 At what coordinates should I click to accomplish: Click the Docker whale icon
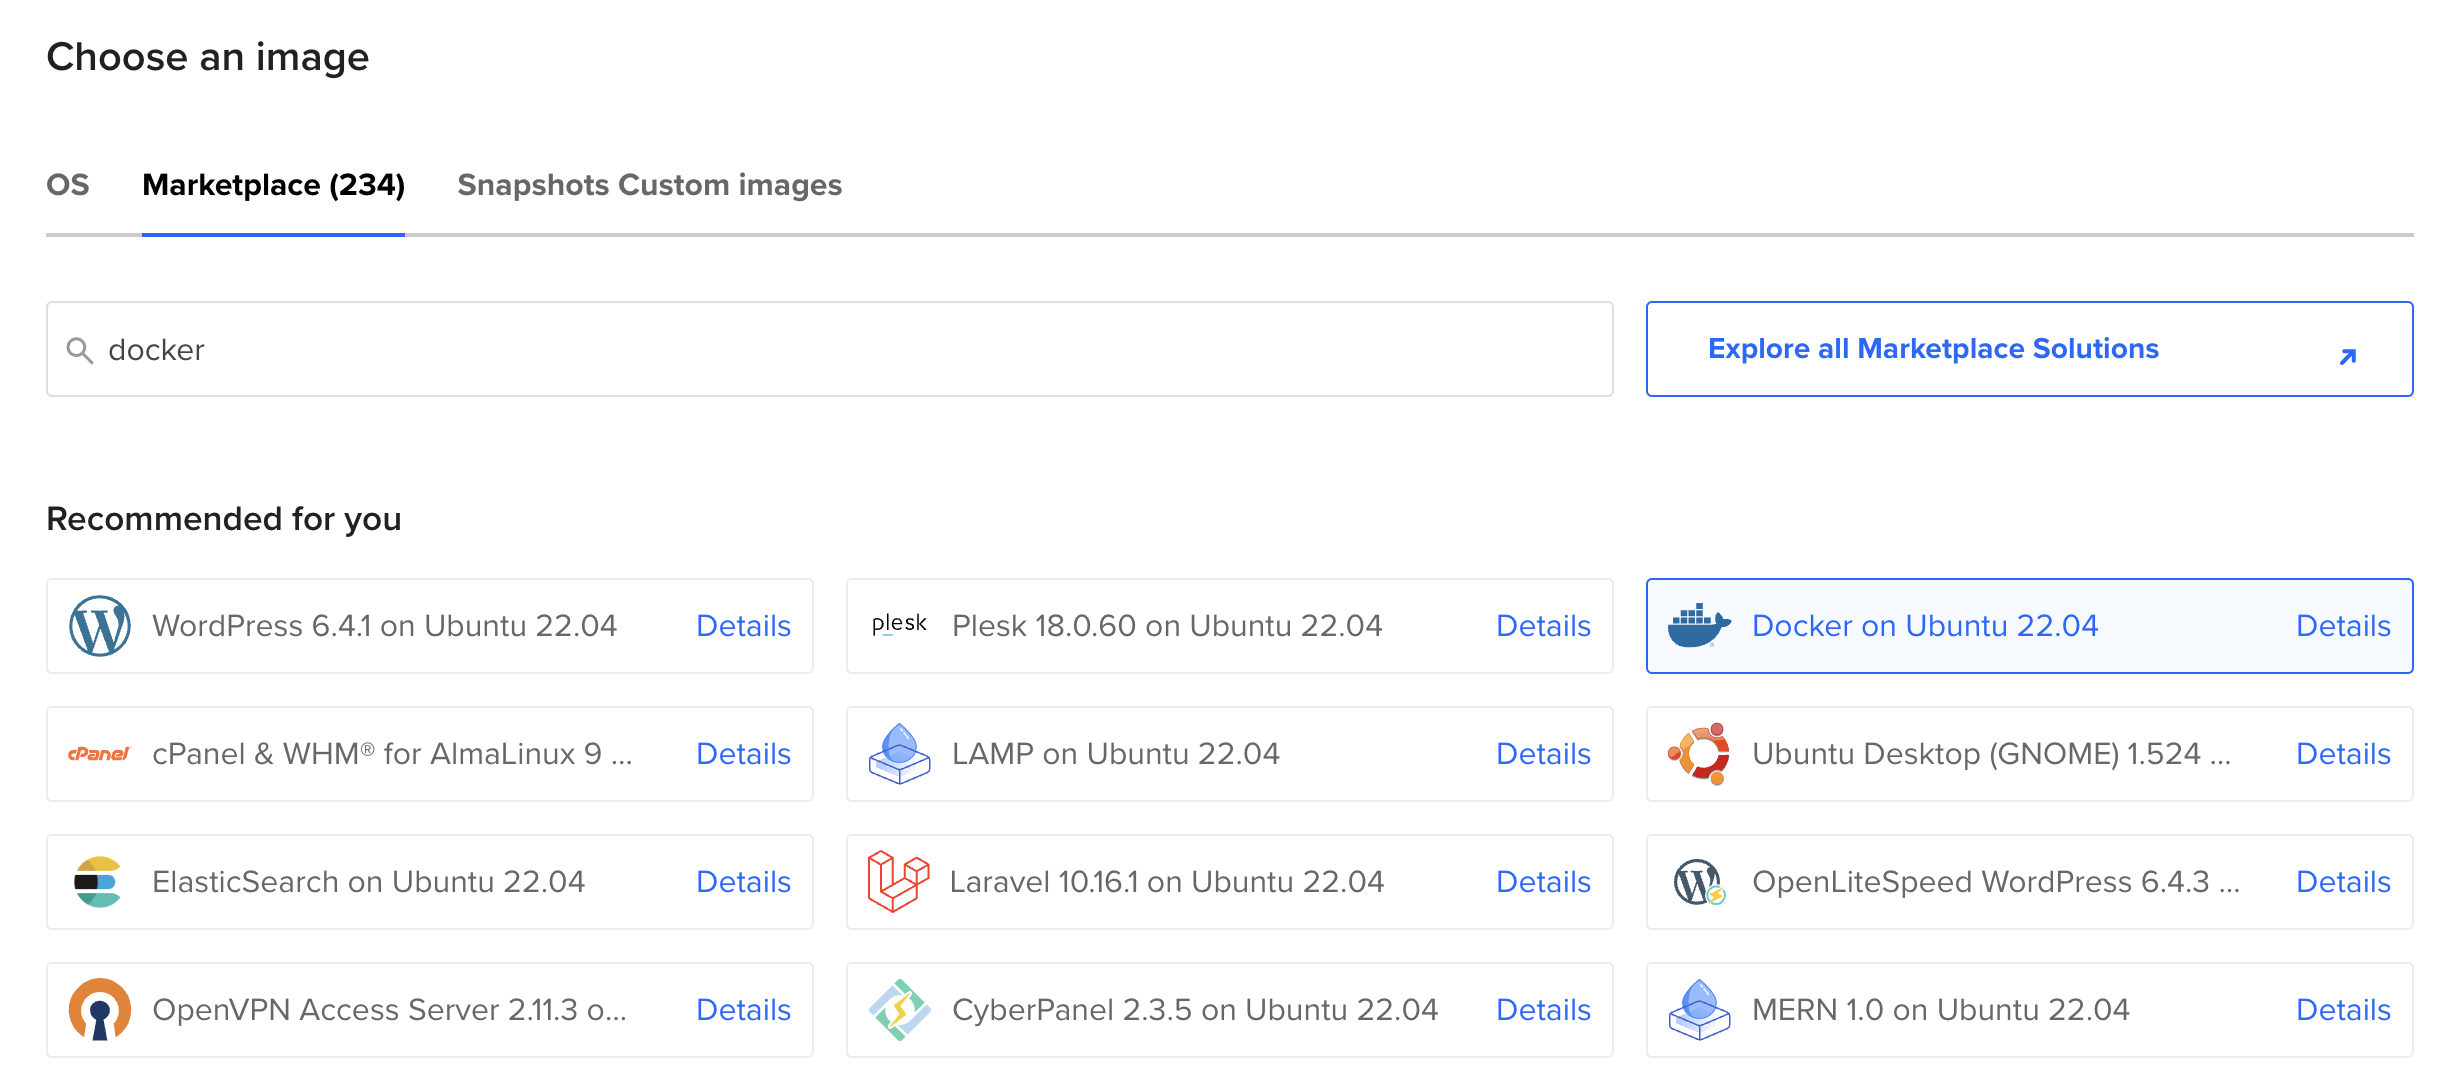coord(1699,626)
